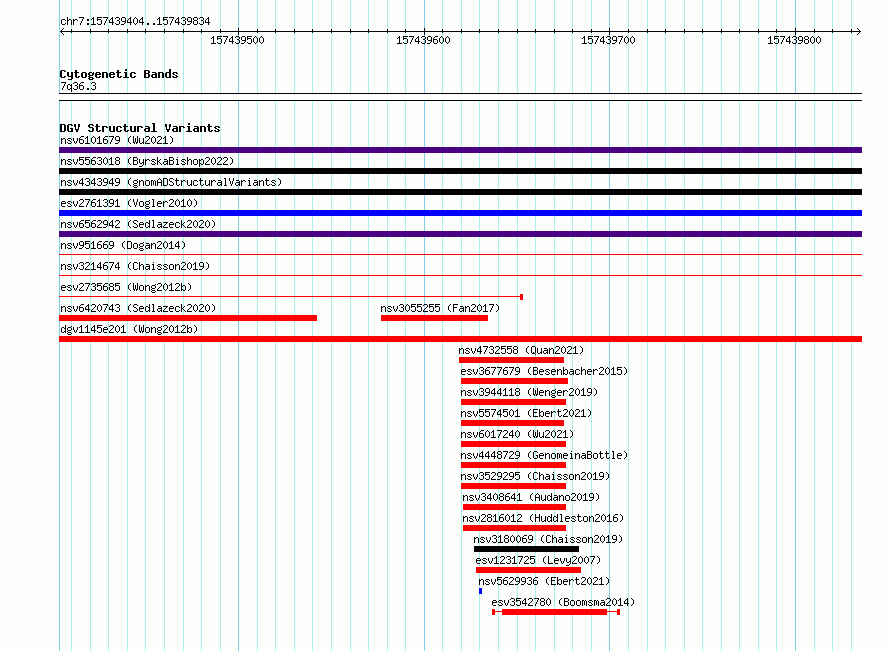Click the ruler's right arrow end
Image resolution: width=890 pixels, height=651 pixels.
click(858, 32)
